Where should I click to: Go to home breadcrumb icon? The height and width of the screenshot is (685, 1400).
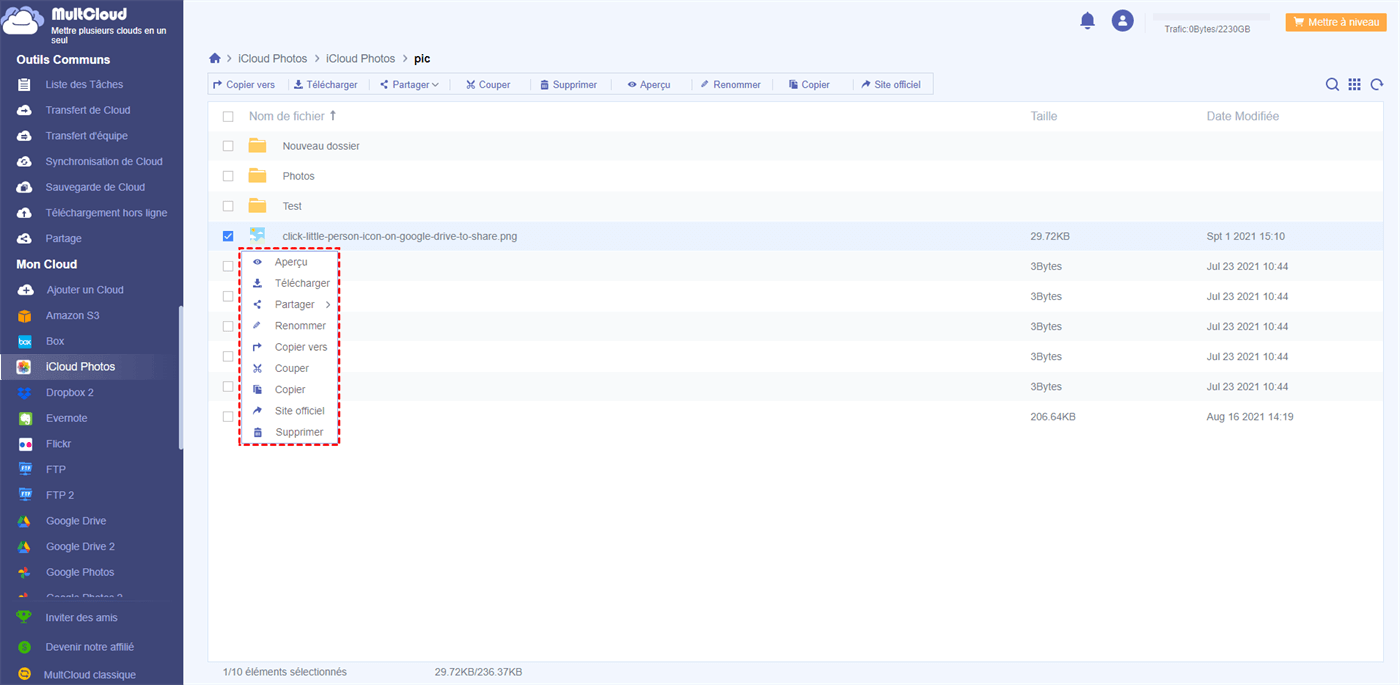[x=215, y=59]
